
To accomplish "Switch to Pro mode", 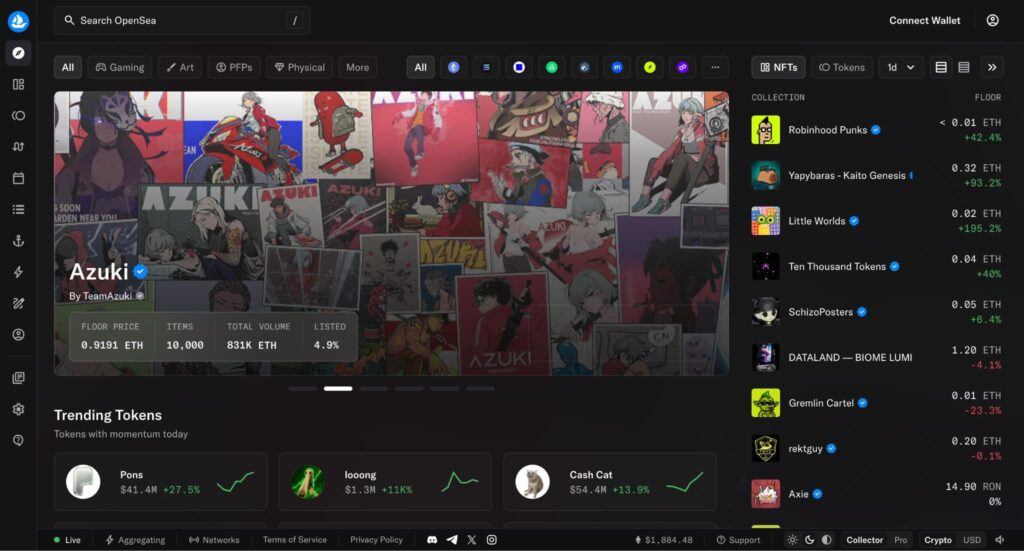I will pyautogui.click(x=901, y=540).
